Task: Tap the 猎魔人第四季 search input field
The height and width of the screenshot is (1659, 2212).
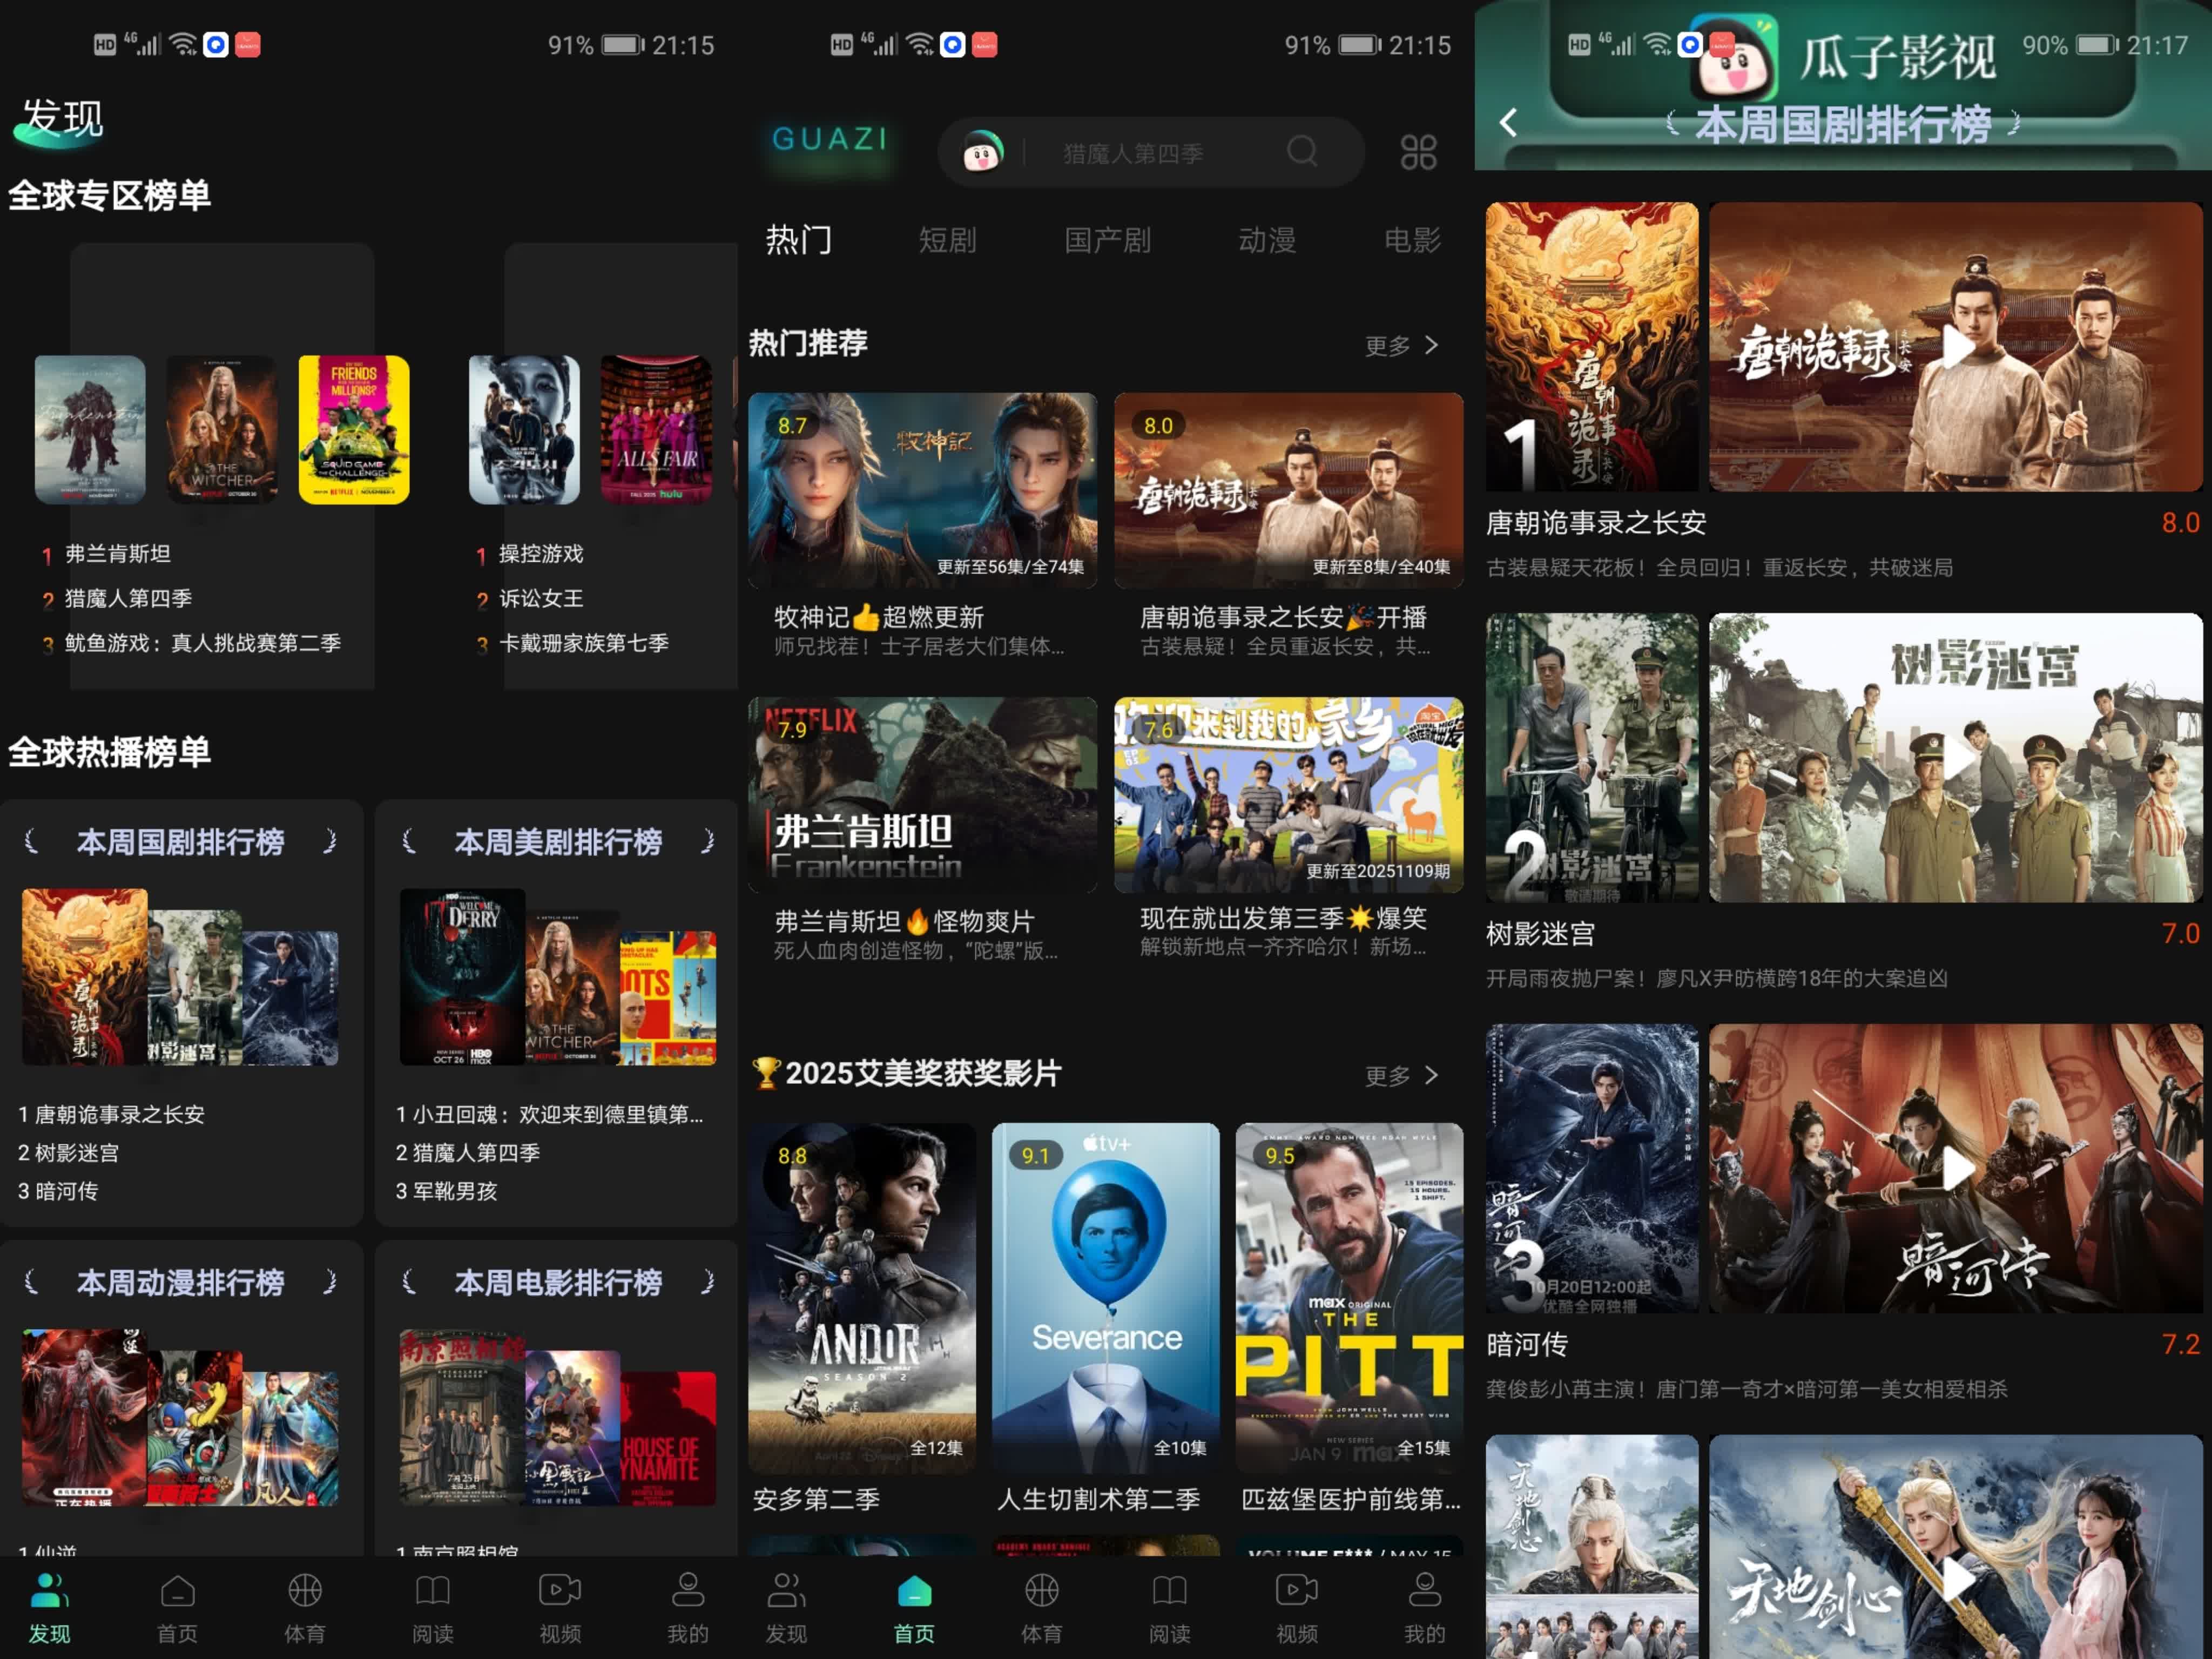Action: 1132,153
